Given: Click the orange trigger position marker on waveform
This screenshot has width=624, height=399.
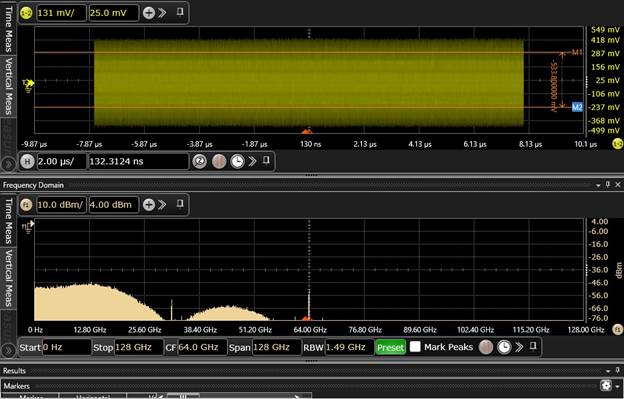Looking at the screenshot, I should [306, 131].
